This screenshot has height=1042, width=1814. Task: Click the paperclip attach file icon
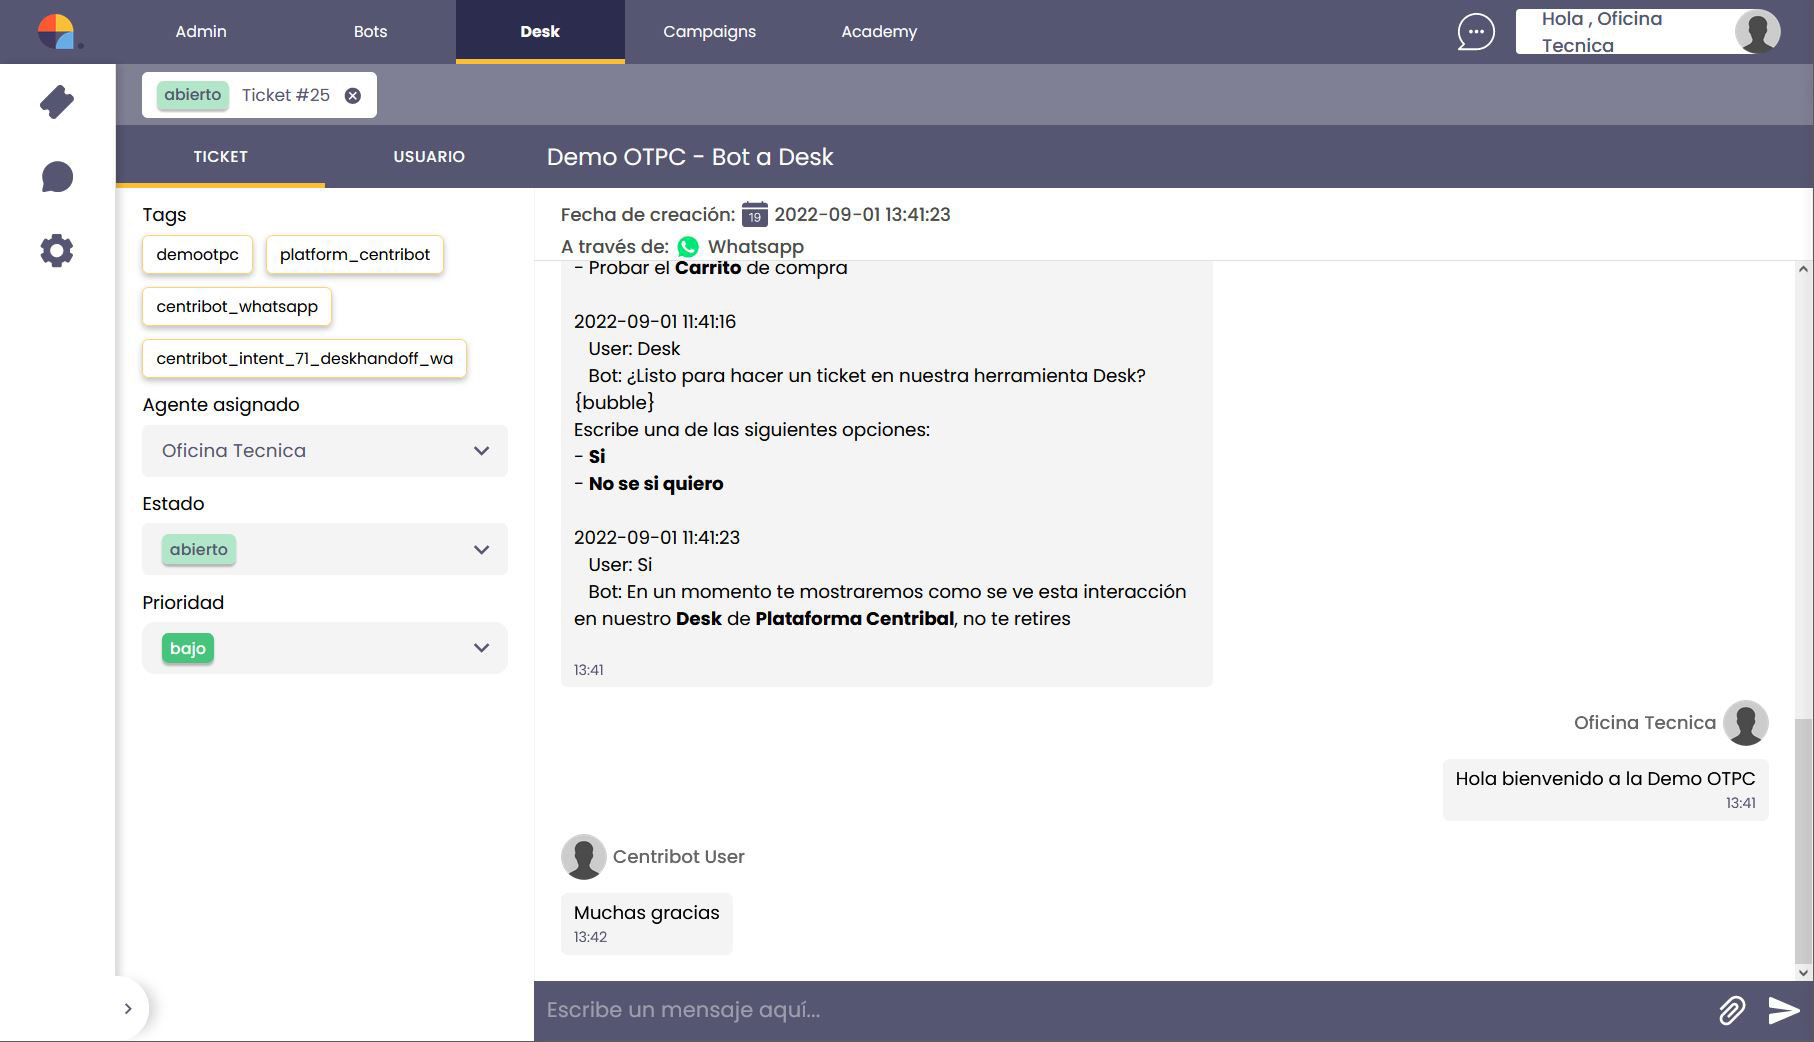(1731, 1010)
